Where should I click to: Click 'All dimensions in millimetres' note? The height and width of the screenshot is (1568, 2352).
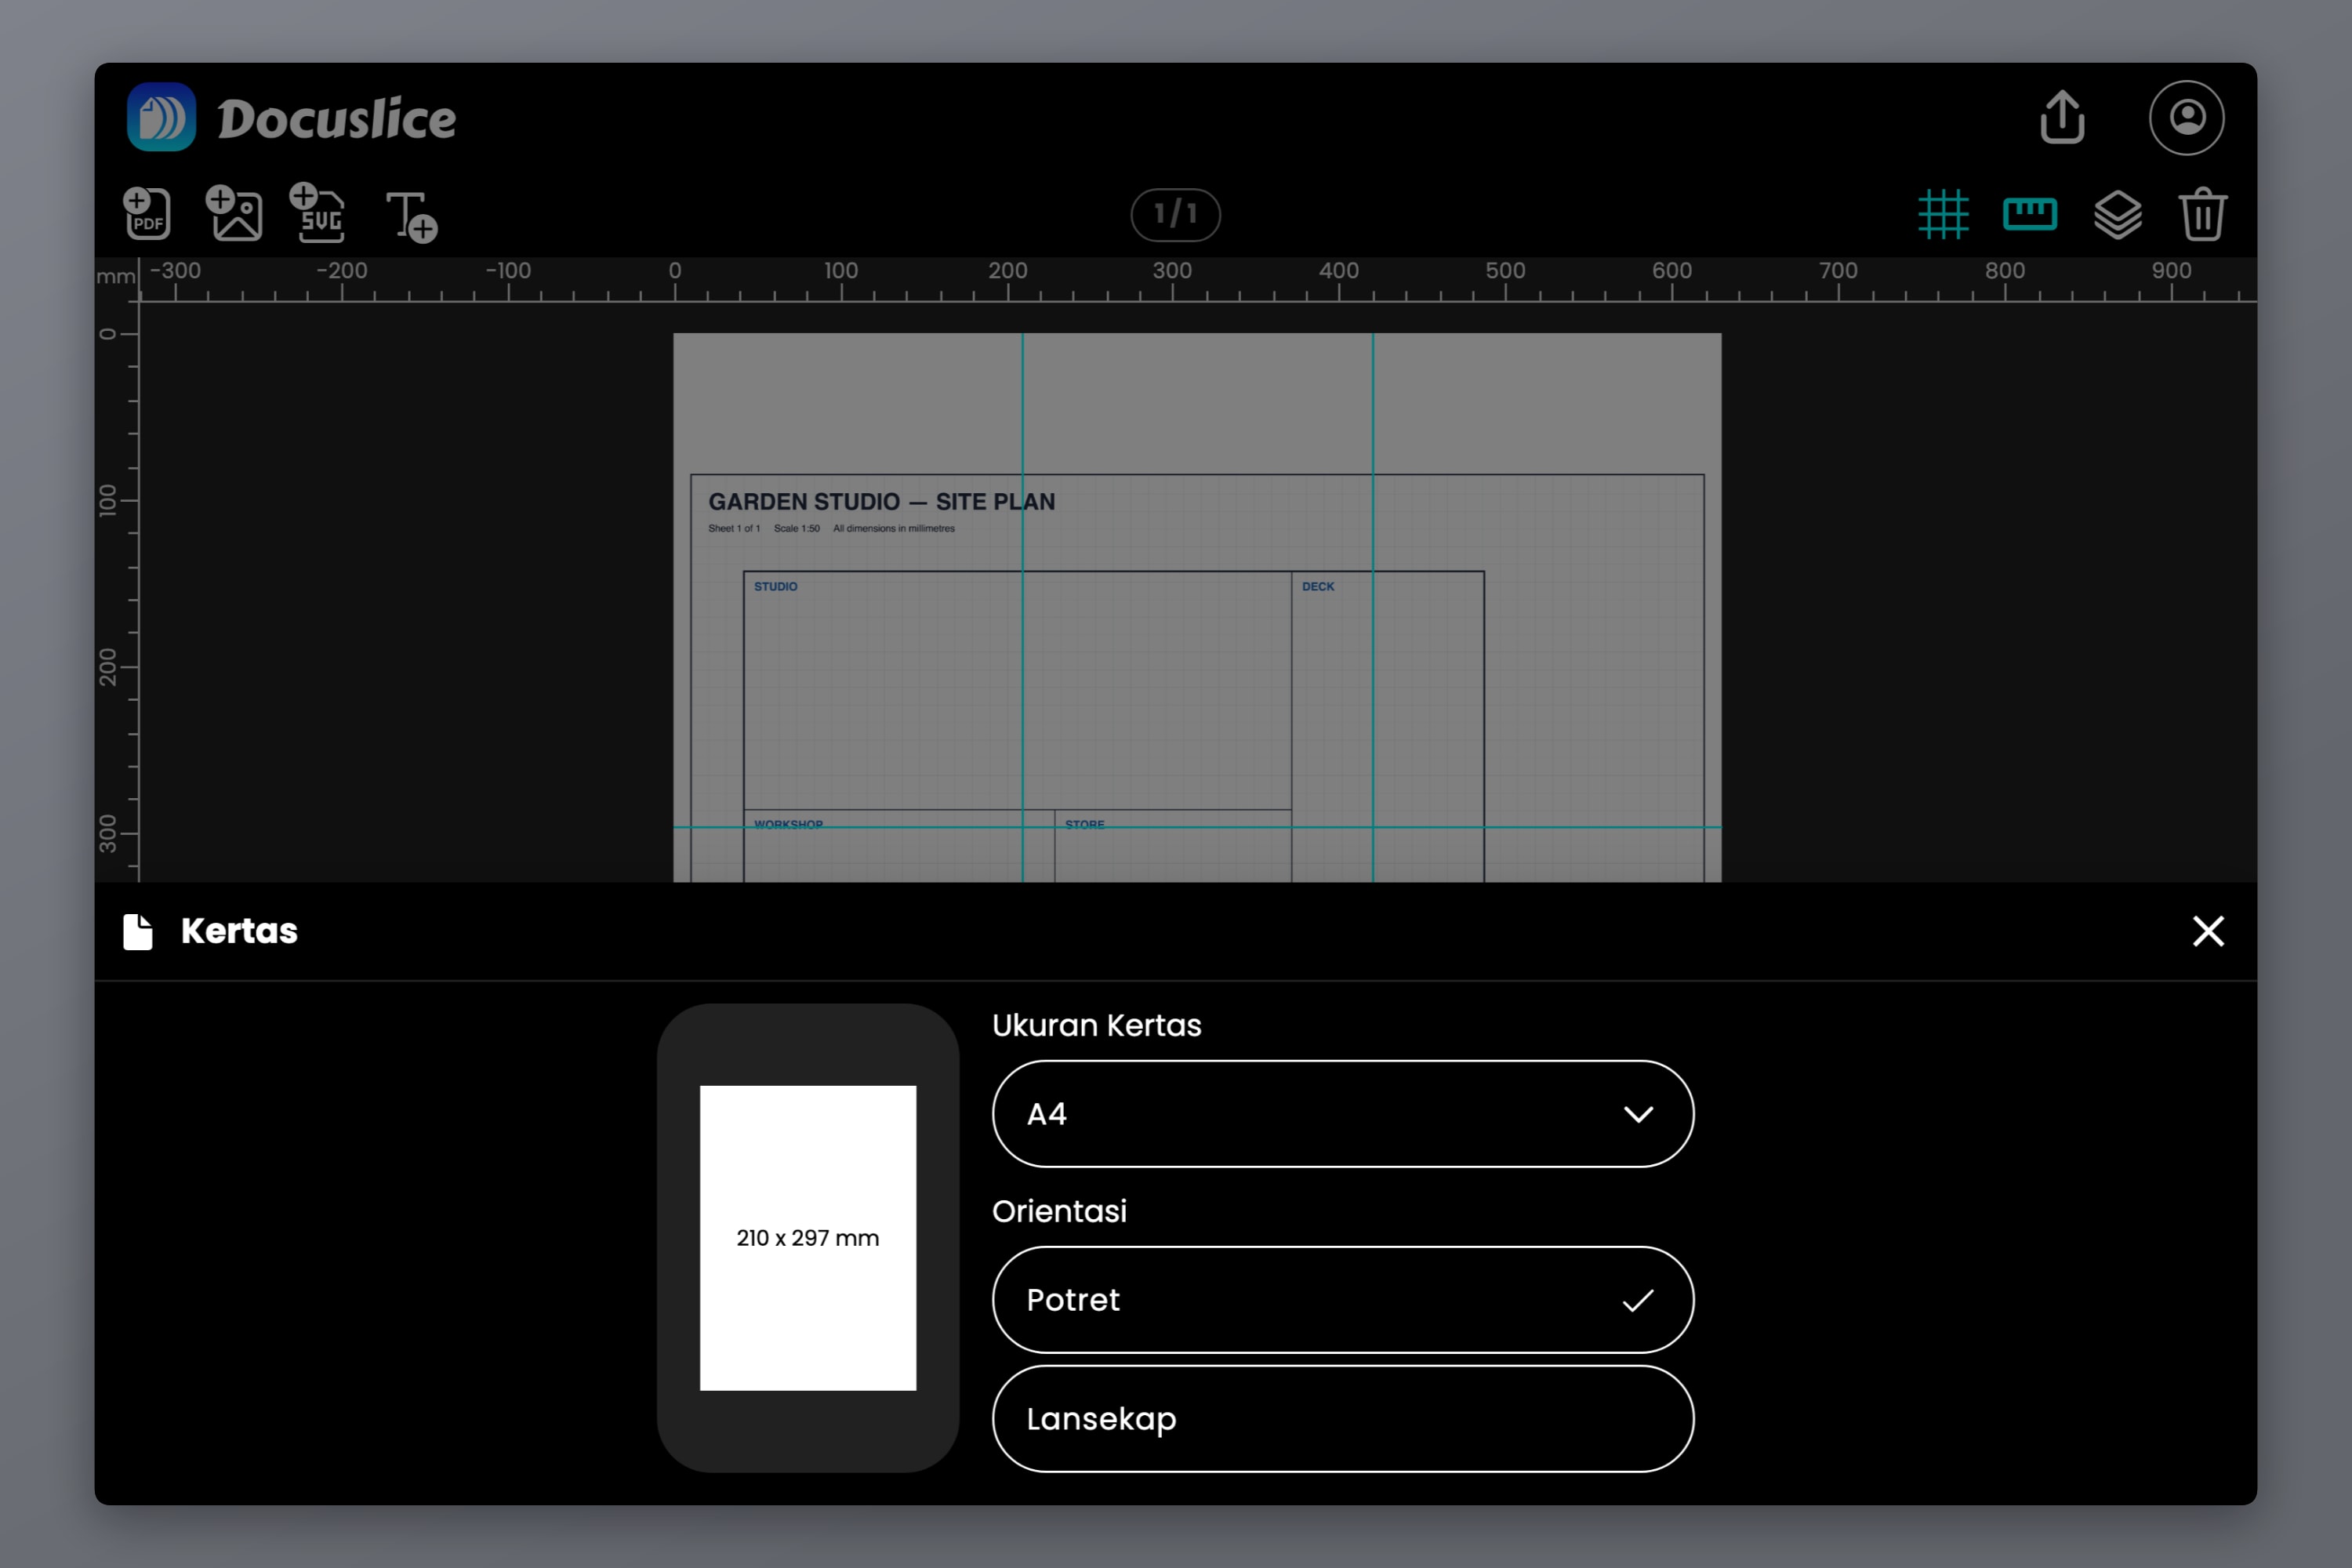pos(894,529)
